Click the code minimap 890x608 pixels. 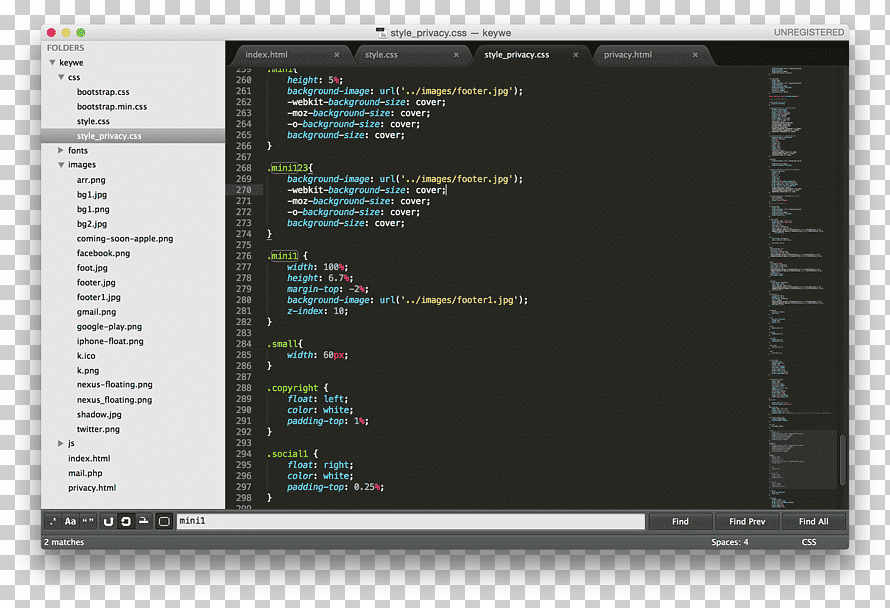tap(801, 287)
